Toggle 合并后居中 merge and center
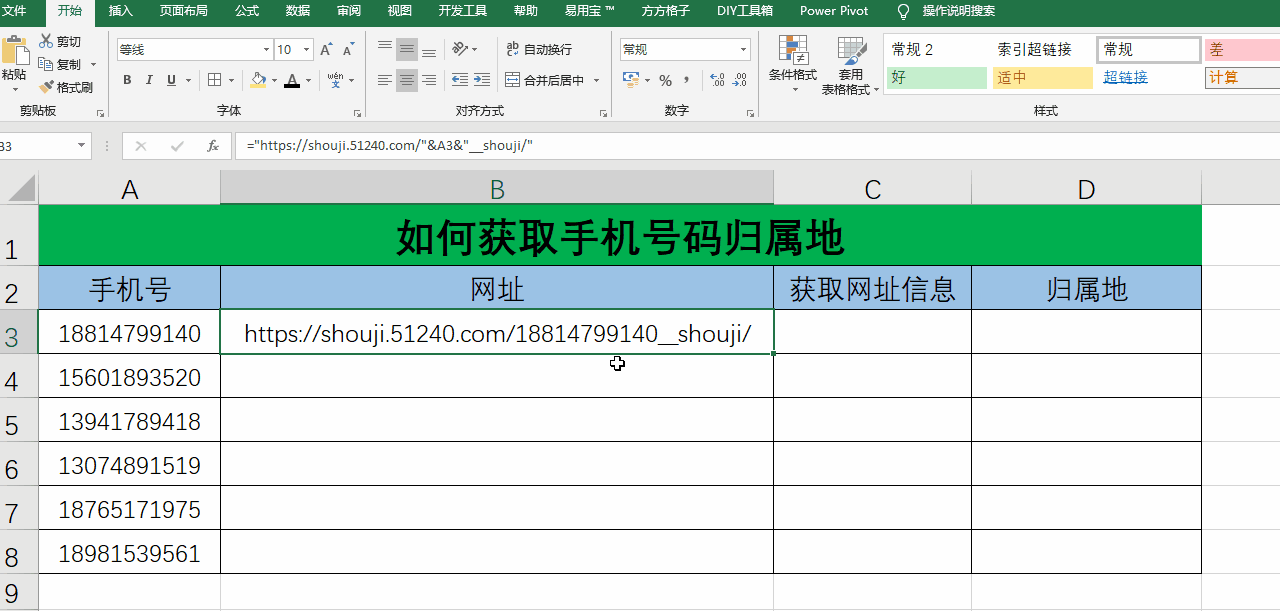 (550, 80)
